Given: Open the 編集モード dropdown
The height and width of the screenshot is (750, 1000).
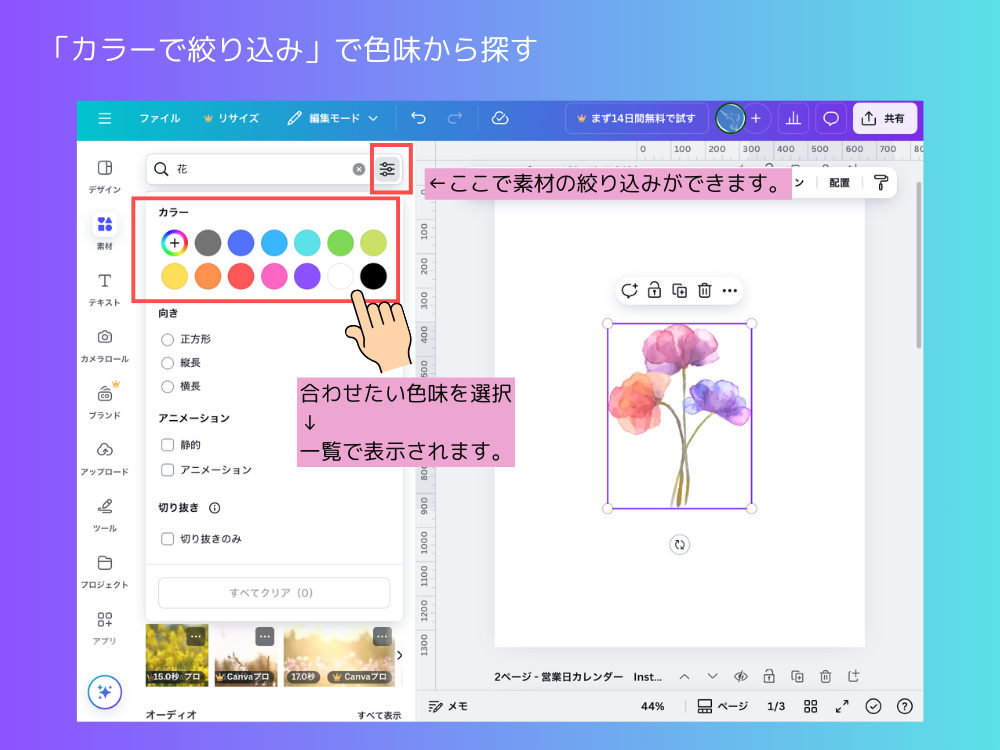Looking at the screenshot, I should click(333, 118).
